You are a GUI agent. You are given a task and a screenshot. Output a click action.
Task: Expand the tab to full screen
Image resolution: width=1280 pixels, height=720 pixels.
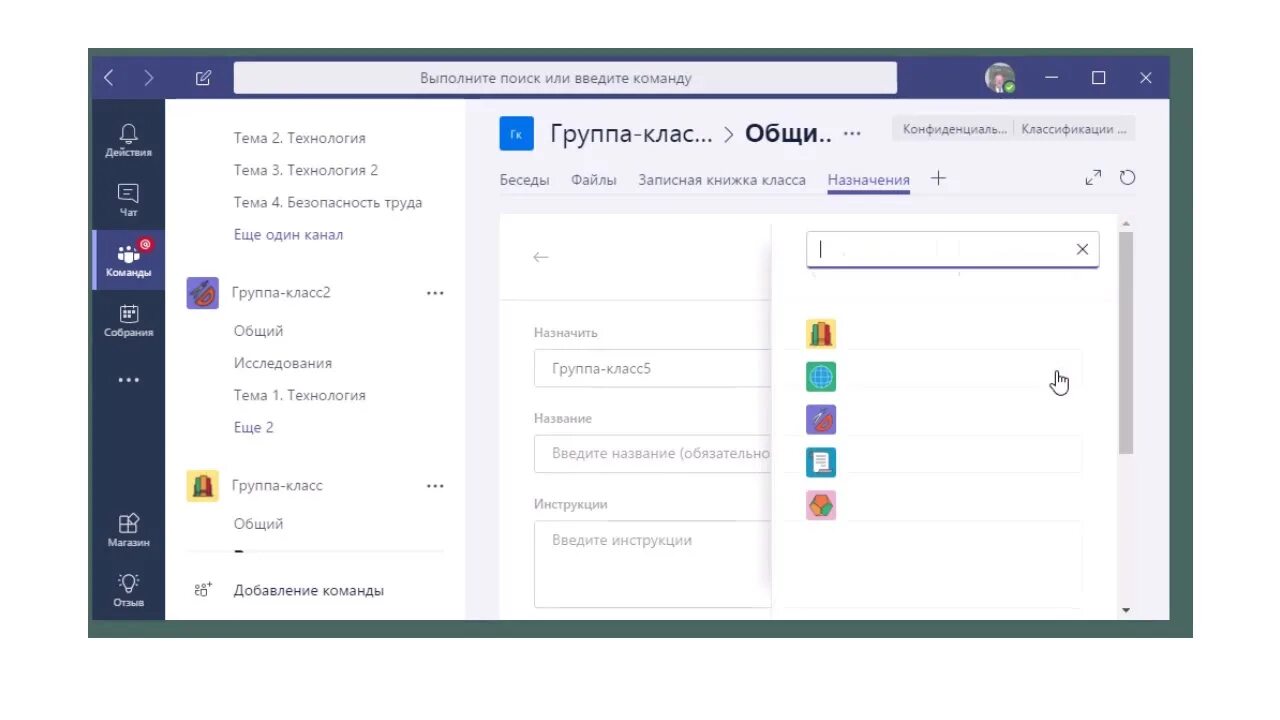click(1093, 178)
